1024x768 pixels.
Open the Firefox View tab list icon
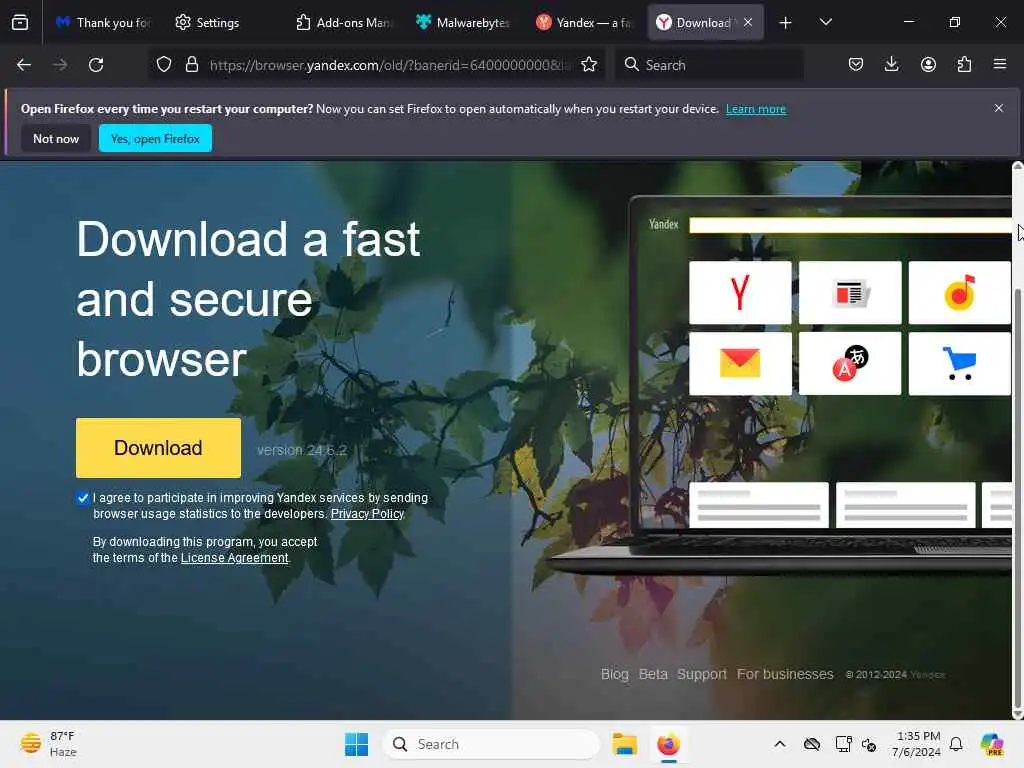click(x=20, y=22)
